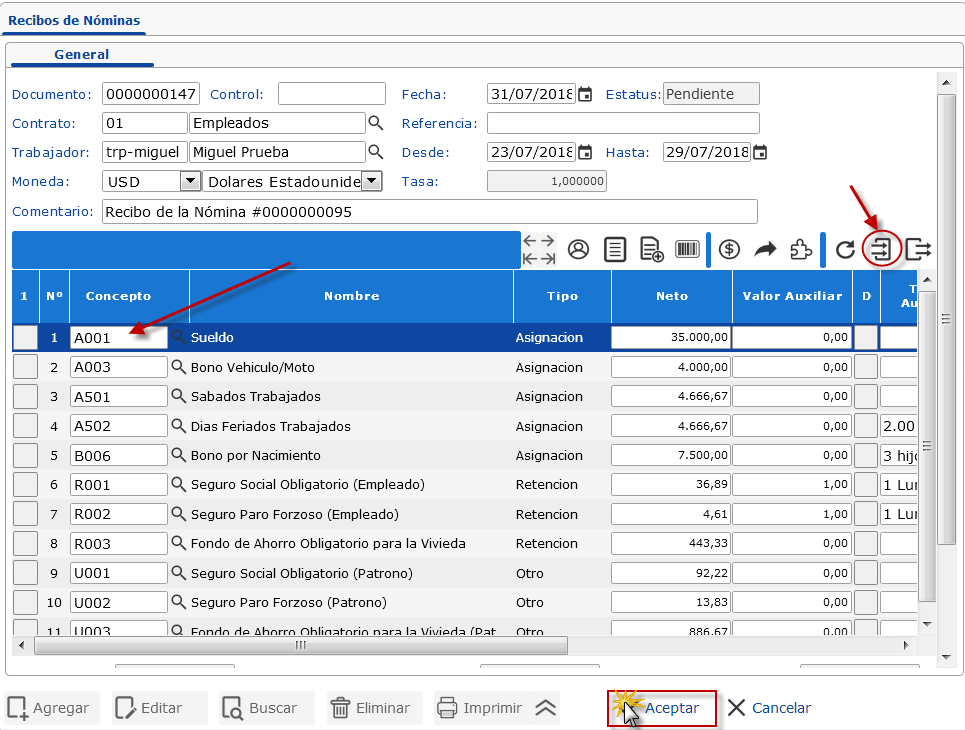This screenshot has height=730, width=965.
Task: Click the barcode icon in the toolbar
Action: click(687, 250)
